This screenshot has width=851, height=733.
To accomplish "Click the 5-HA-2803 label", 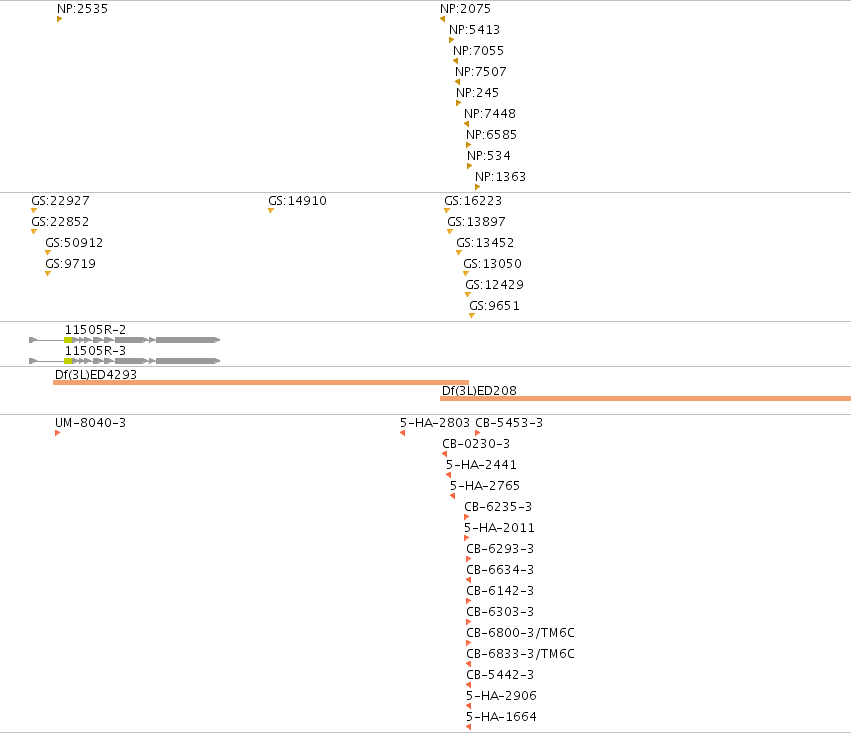I will [435, 423].
